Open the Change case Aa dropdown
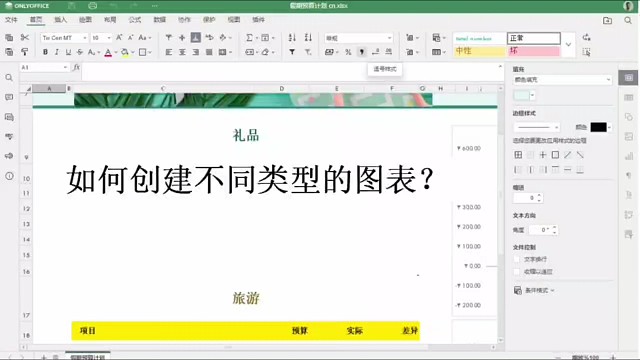640x360 pixels. coord(144,38)
